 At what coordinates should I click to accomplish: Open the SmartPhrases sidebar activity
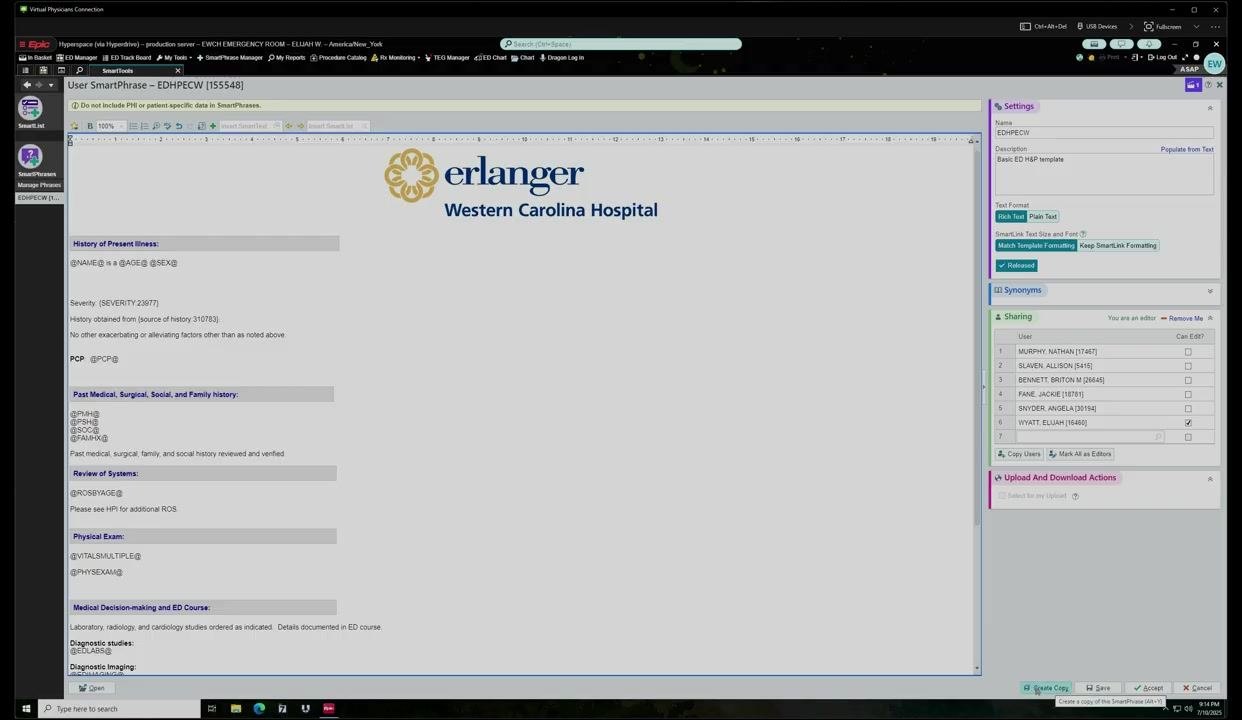coord(37,161)
